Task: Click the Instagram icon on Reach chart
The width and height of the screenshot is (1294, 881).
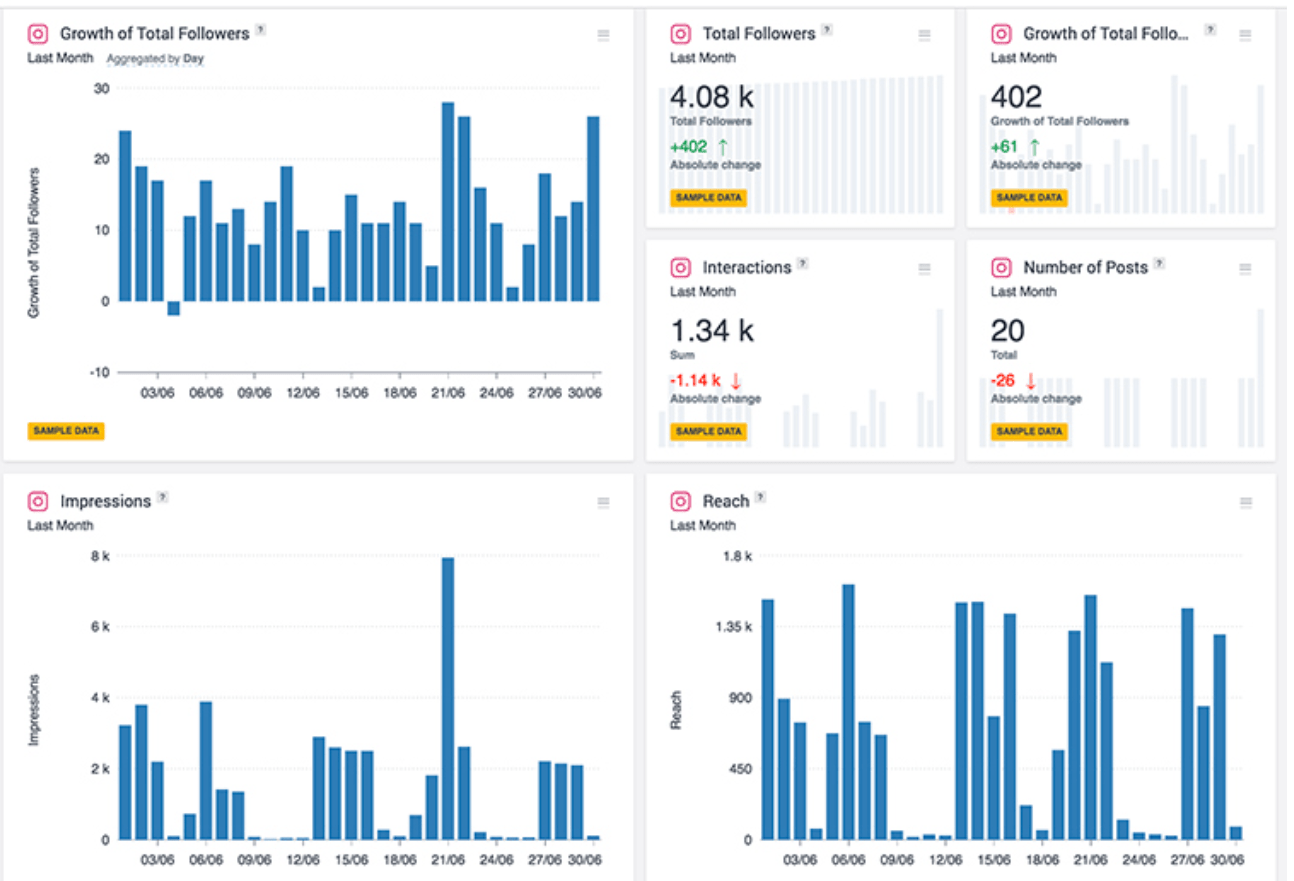Action: (680, 501)
